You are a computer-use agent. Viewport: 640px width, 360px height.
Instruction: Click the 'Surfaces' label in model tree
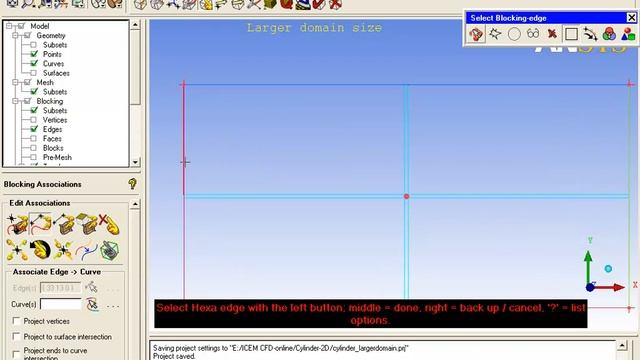(56, 73)
